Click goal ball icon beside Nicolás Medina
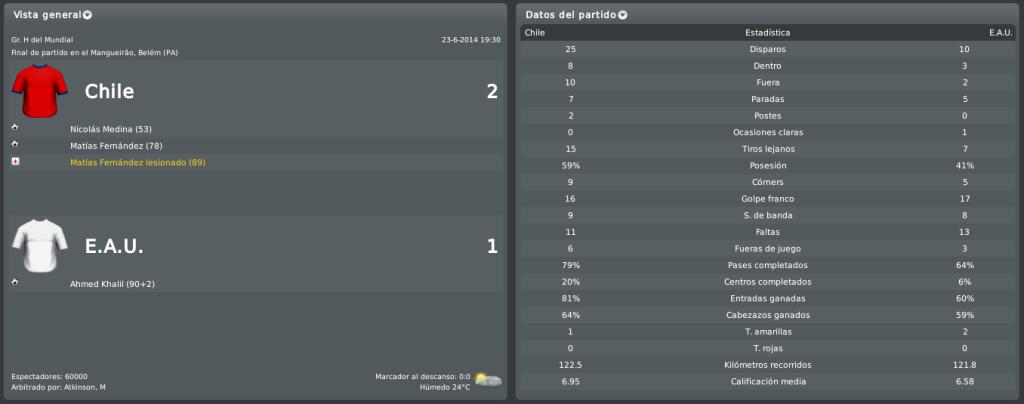The height and width of the screenshot is (404, 1024). [15, 129]
